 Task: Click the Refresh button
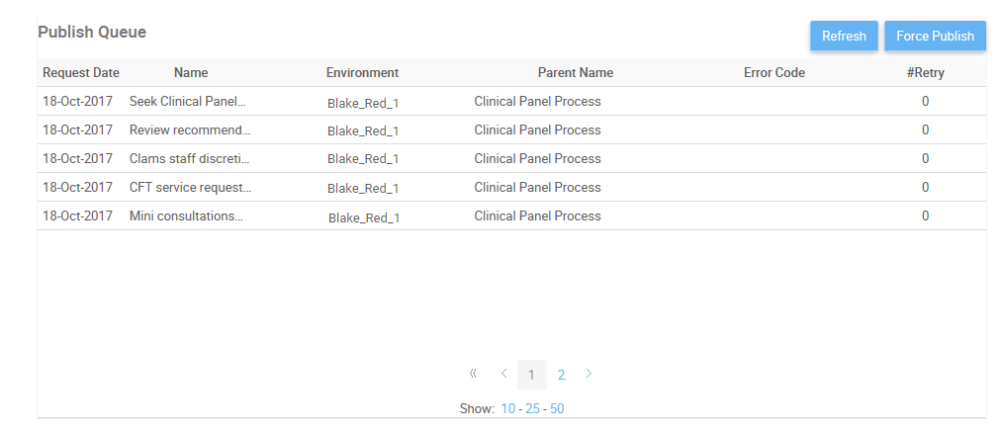click(x=844, y=36)
